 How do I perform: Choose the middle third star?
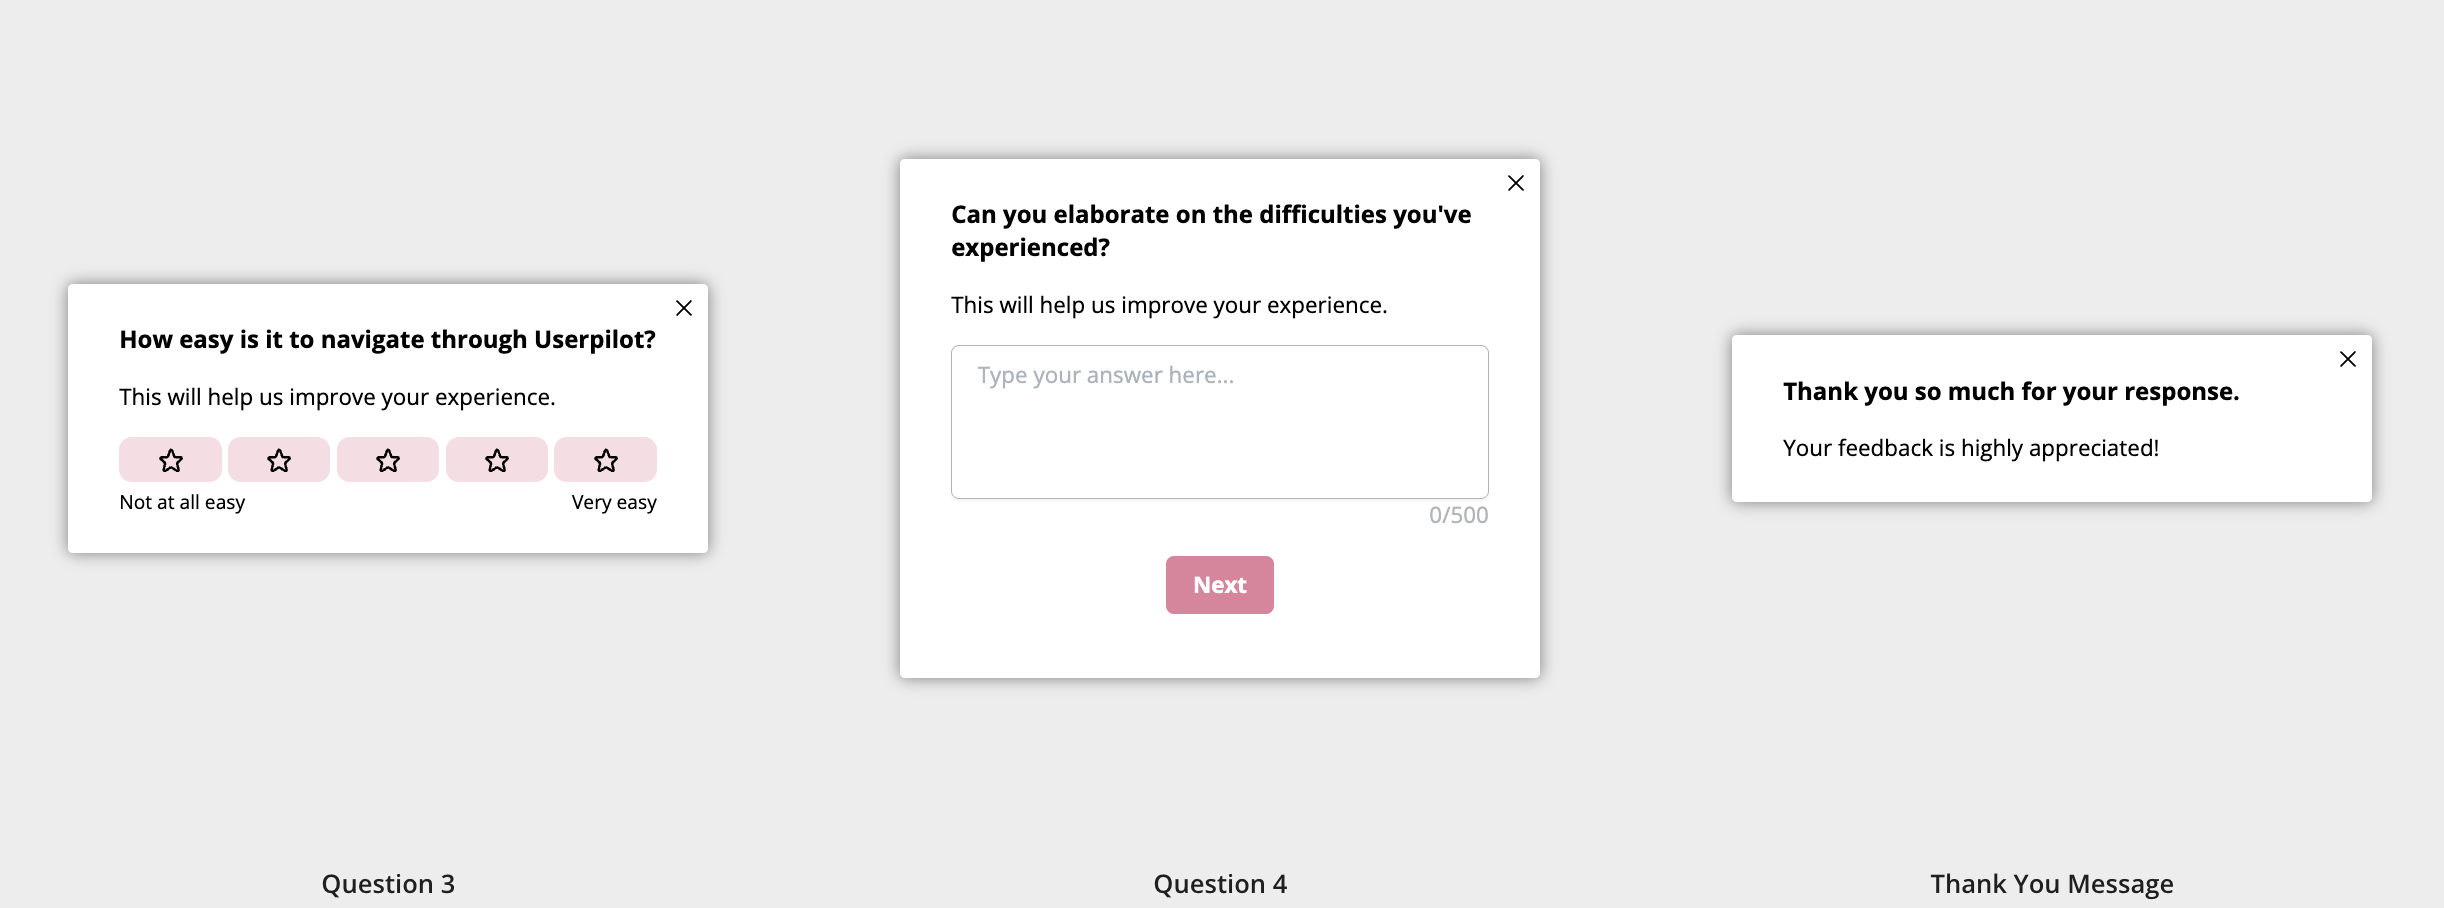click(x=388, y=460)
